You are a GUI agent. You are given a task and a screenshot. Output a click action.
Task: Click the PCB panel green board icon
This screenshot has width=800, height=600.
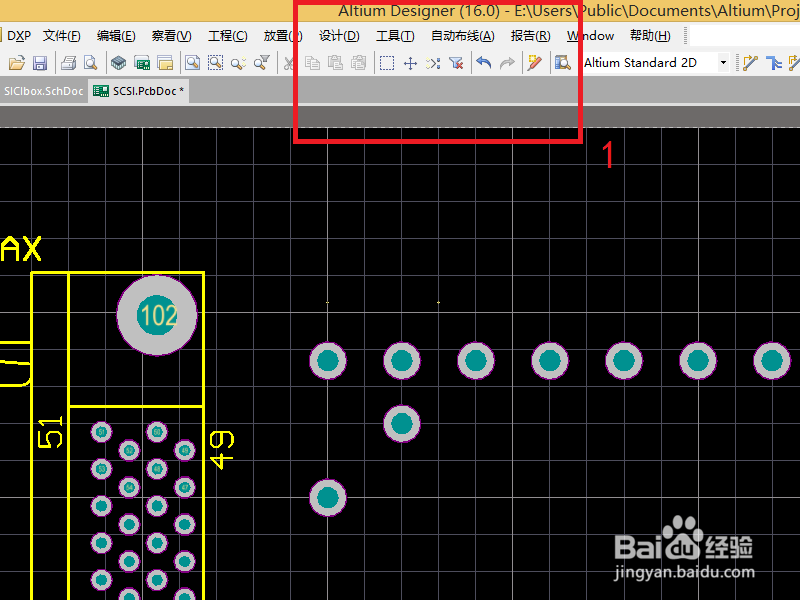[x=142, y=63]
